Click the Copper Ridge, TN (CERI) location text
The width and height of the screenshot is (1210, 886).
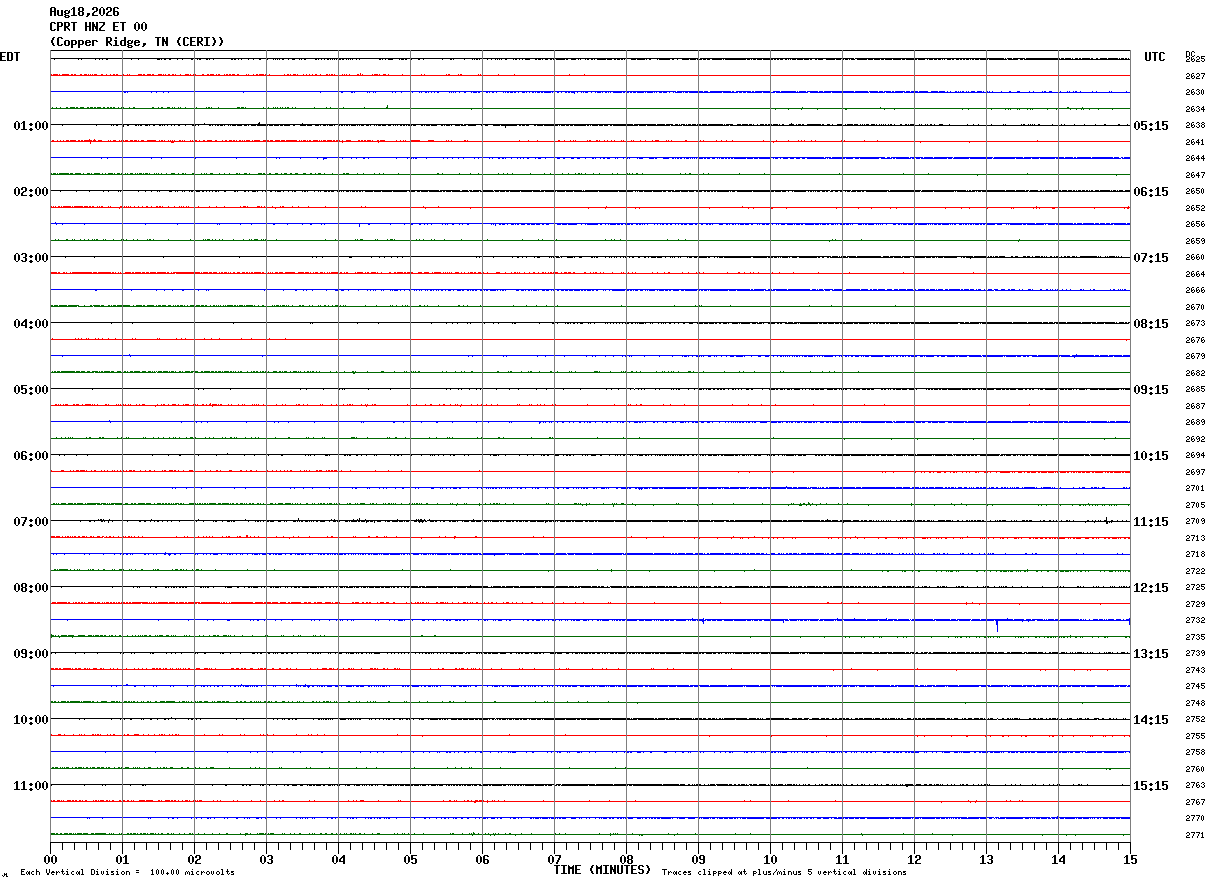pyautogui.click(x=137, y=42)
